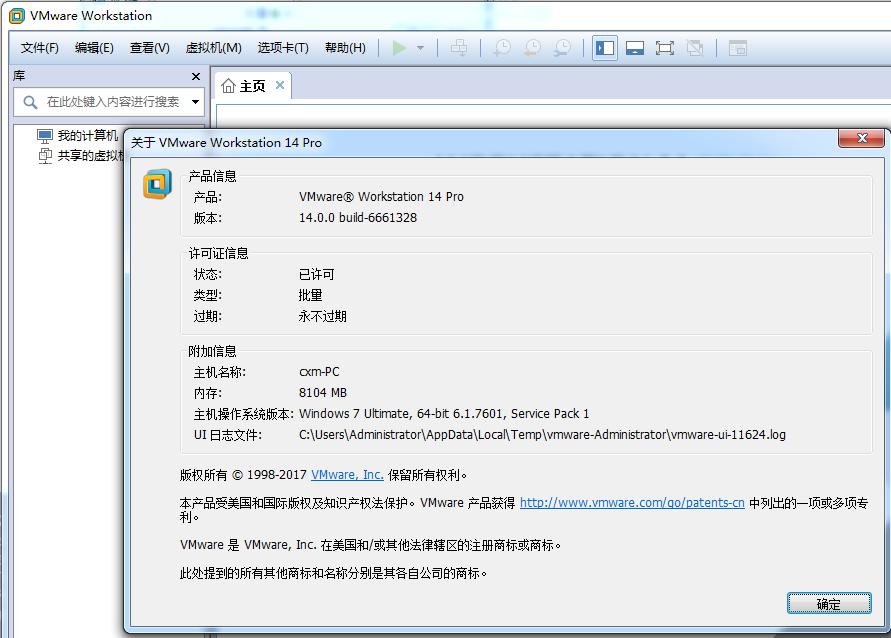891x638 pixels.
Task: Click the Unity mode toolbar icon
Action: (x=695, y=48)
